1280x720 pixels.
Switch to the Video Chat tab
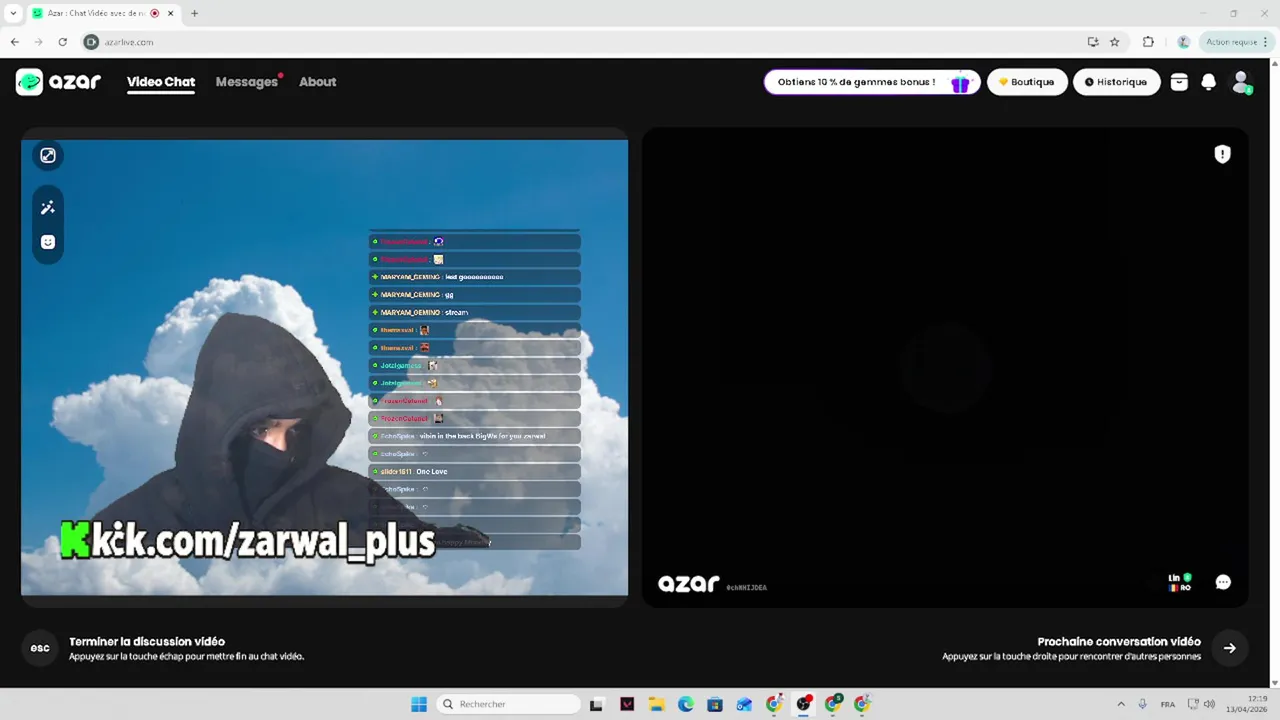pyautogui.click(x=161, y=82)
